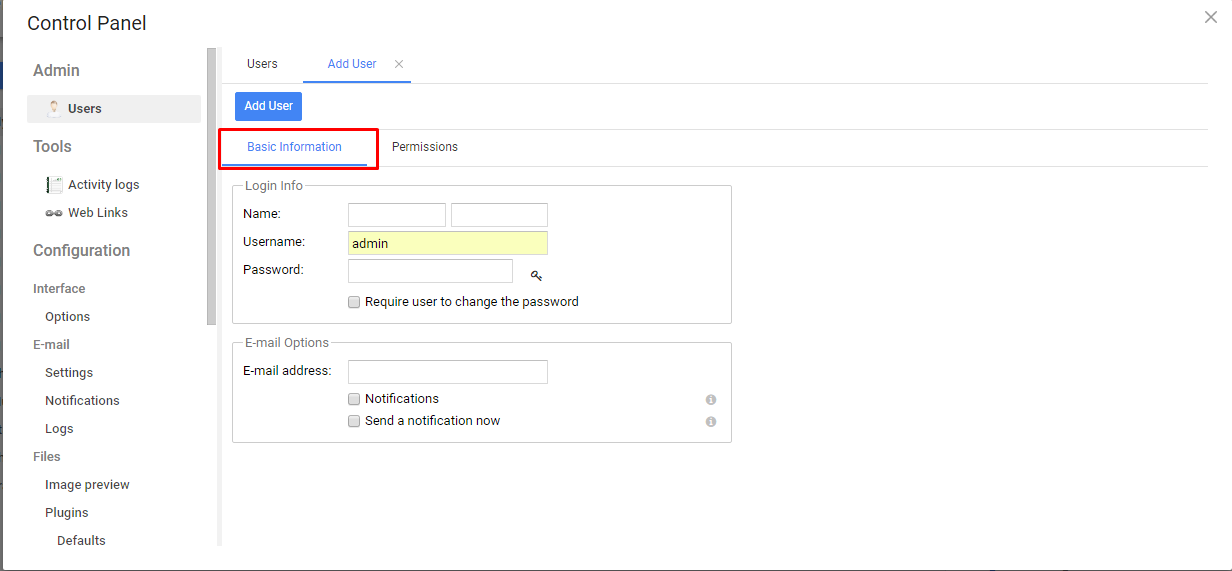The image size is (1232, 571).
Task: Click the Files heading in sidebar
Action: (x=47, y=457)
